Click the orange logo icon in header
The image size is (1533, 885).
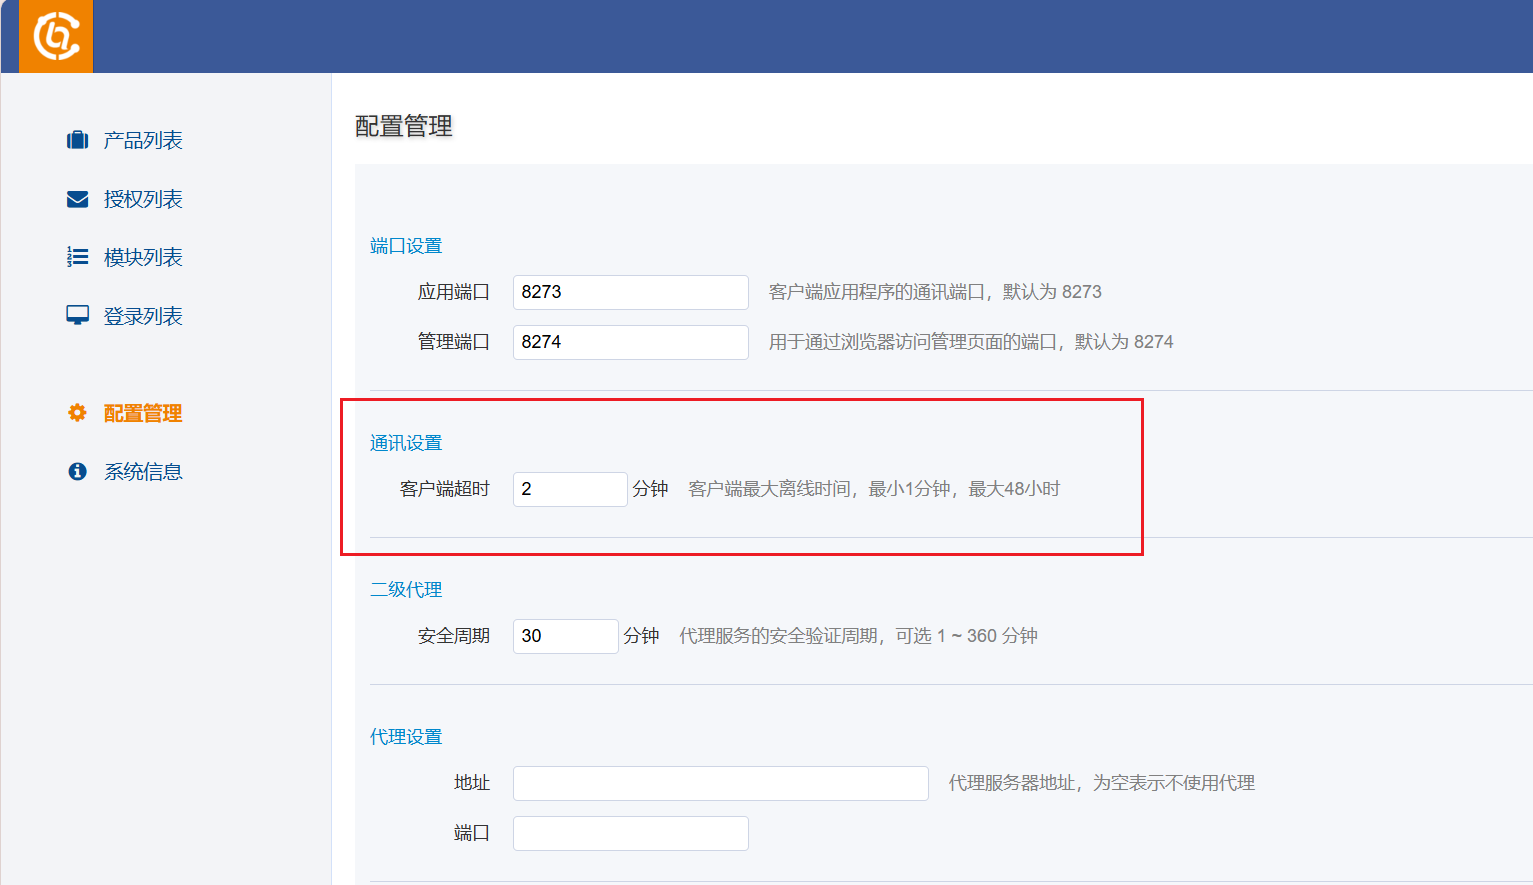[56, 37]
